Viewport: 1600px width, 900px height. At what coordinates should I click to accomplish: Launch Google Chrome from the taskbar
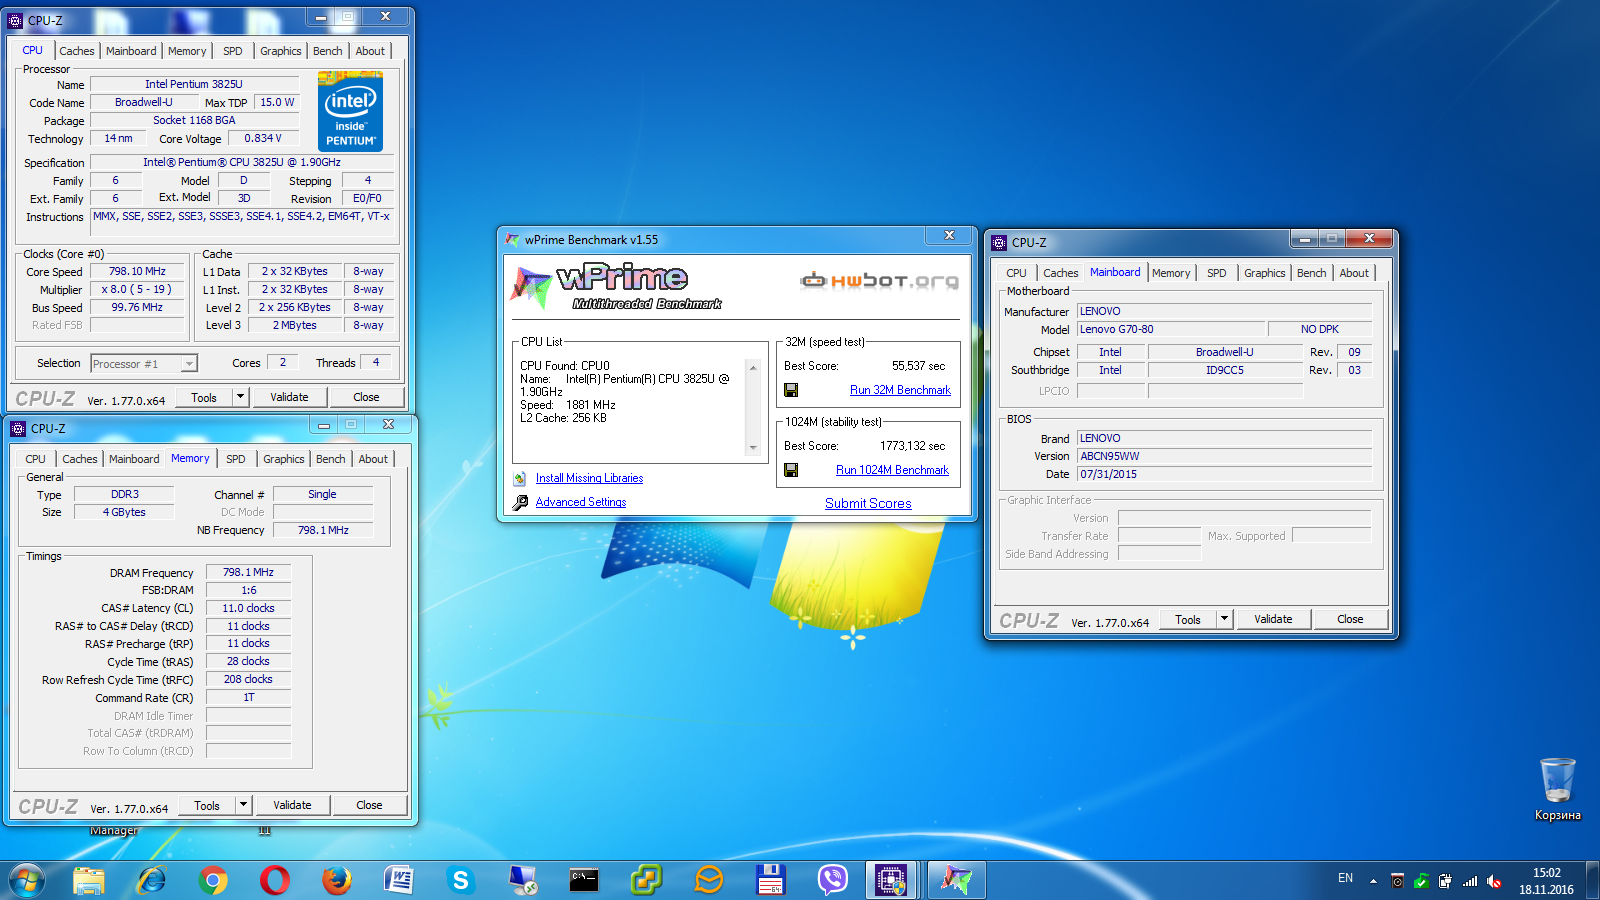pos(213,880)
